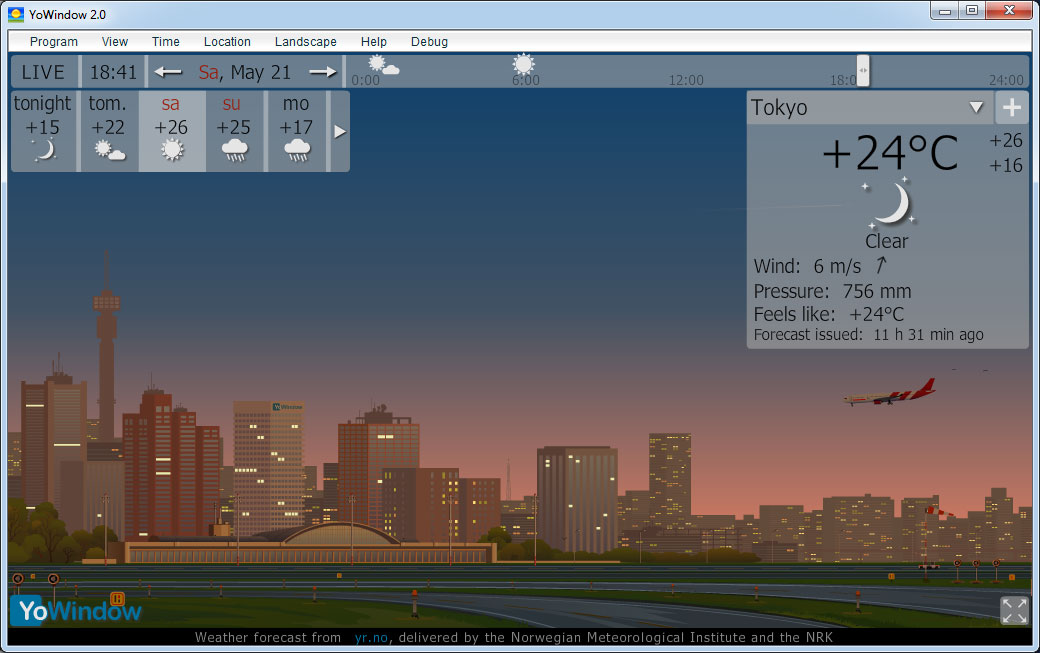
Task: Add a new location with plus button
Action: tap(1012, 108)
